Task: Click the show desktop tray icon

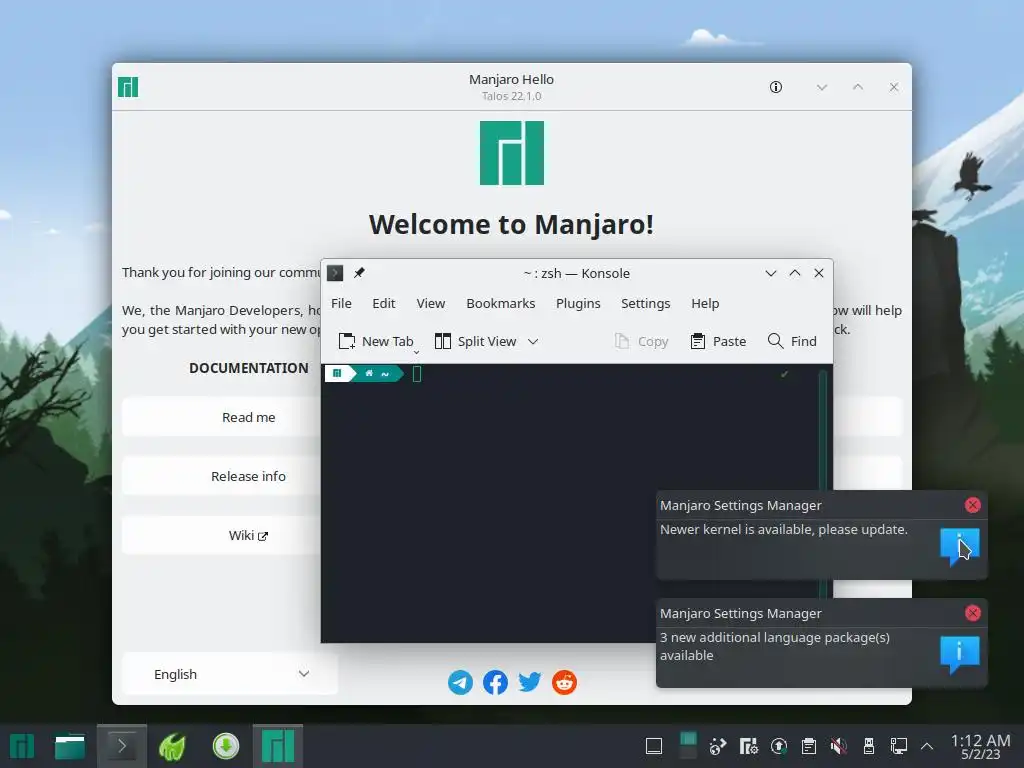Action: [654, 746]
